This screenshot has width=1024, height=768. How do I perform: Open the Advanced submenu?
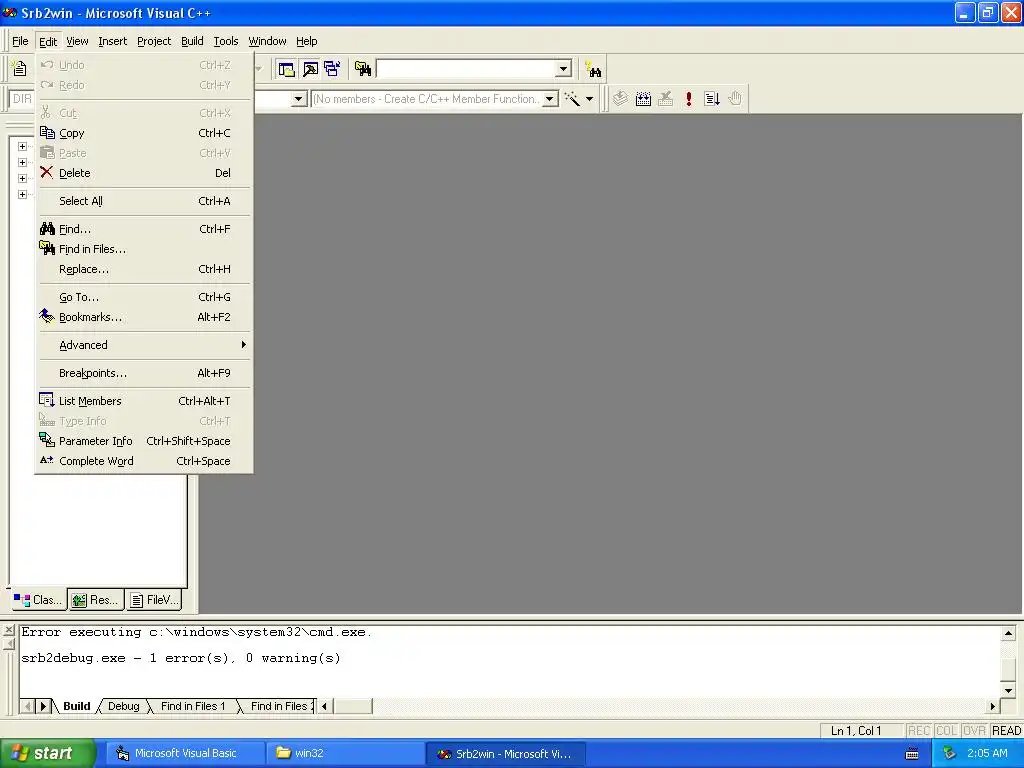(144, 345)
